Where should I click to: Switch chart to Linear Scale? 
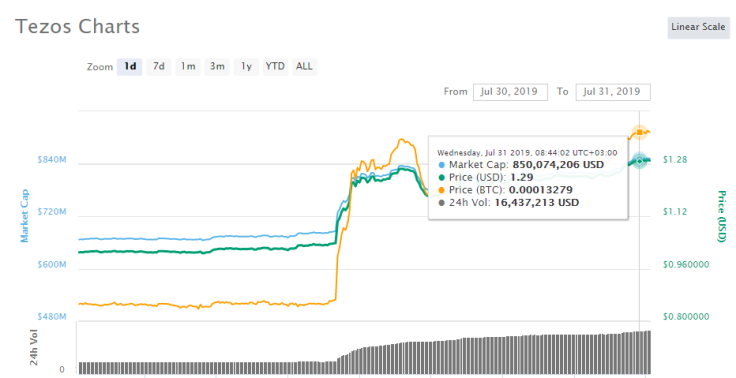pyautogui.click(x=698, y=27)
